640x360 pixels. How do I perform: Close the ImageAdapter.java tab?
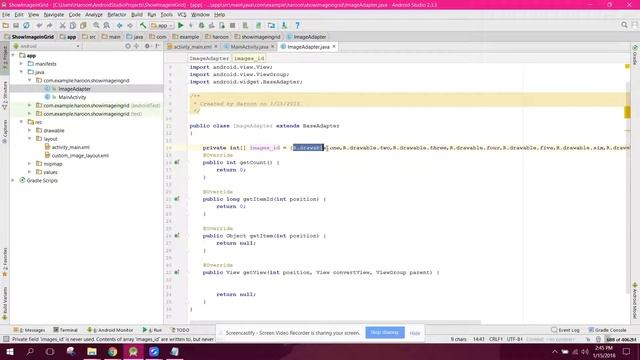(x=334, y=47)
